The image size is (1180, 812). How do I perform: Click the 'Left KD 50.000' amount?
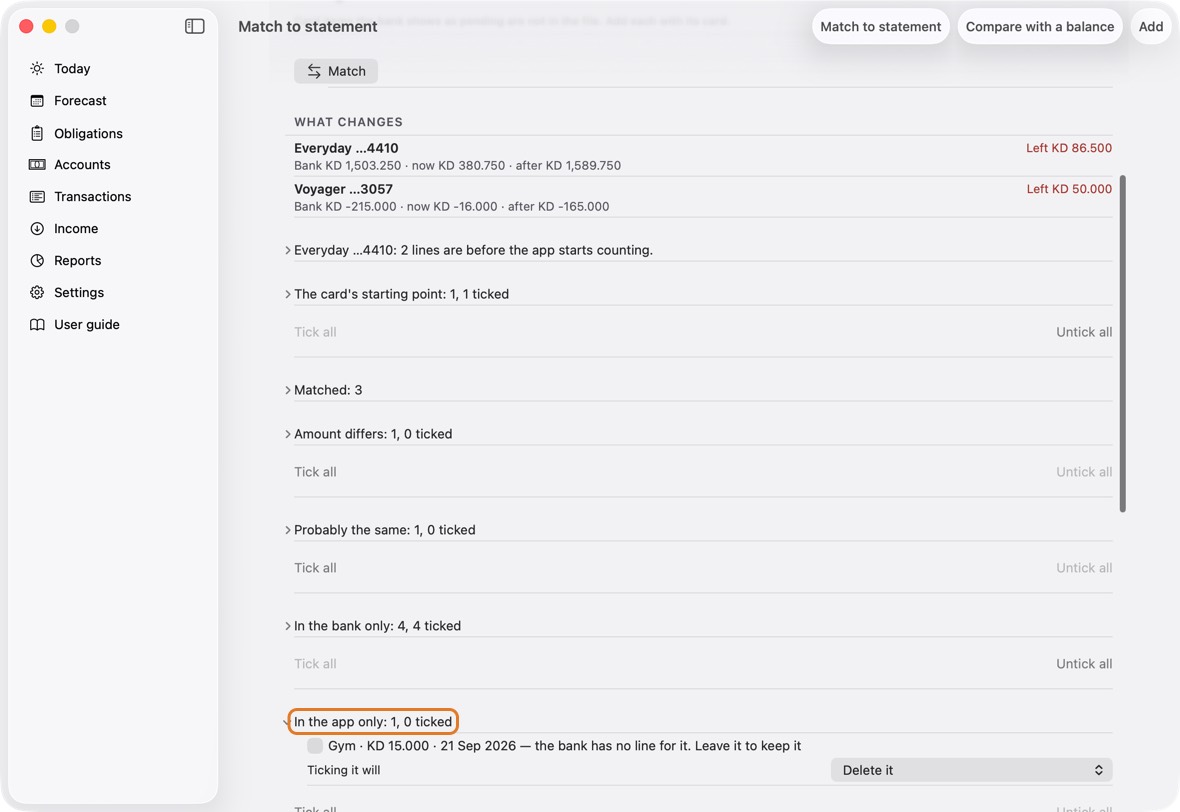[x=1069, y=189]
